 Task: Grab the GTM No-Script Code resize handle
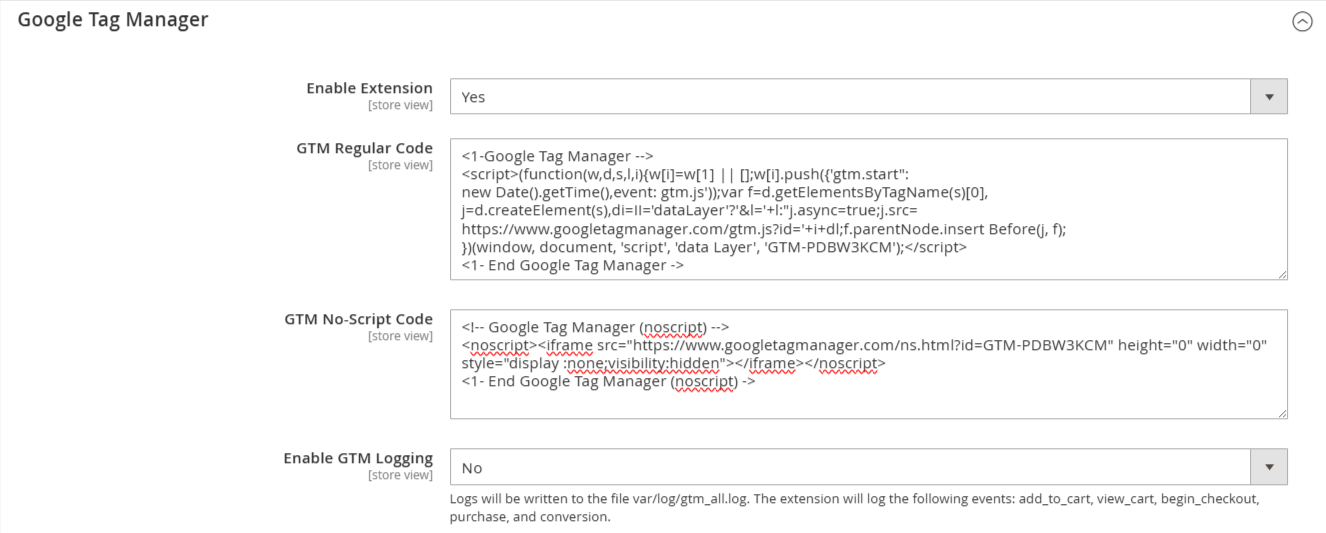[x=1281, y=412]
